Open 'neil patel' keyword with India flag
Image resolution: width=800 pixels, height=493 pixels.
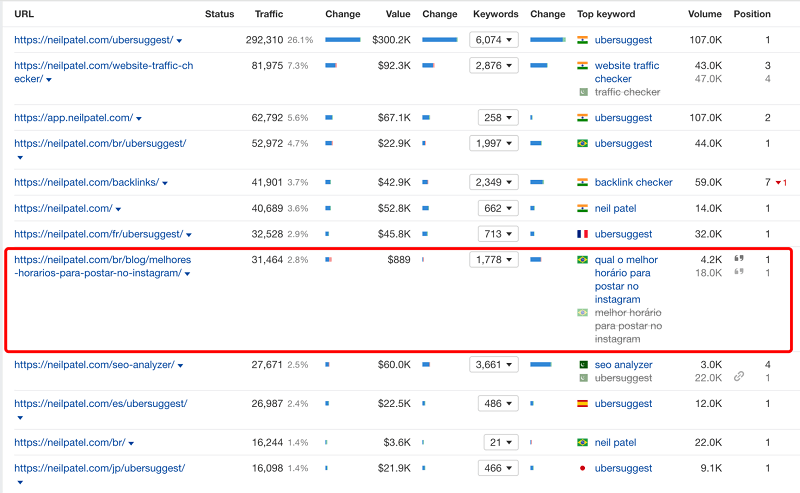point(615,208)
